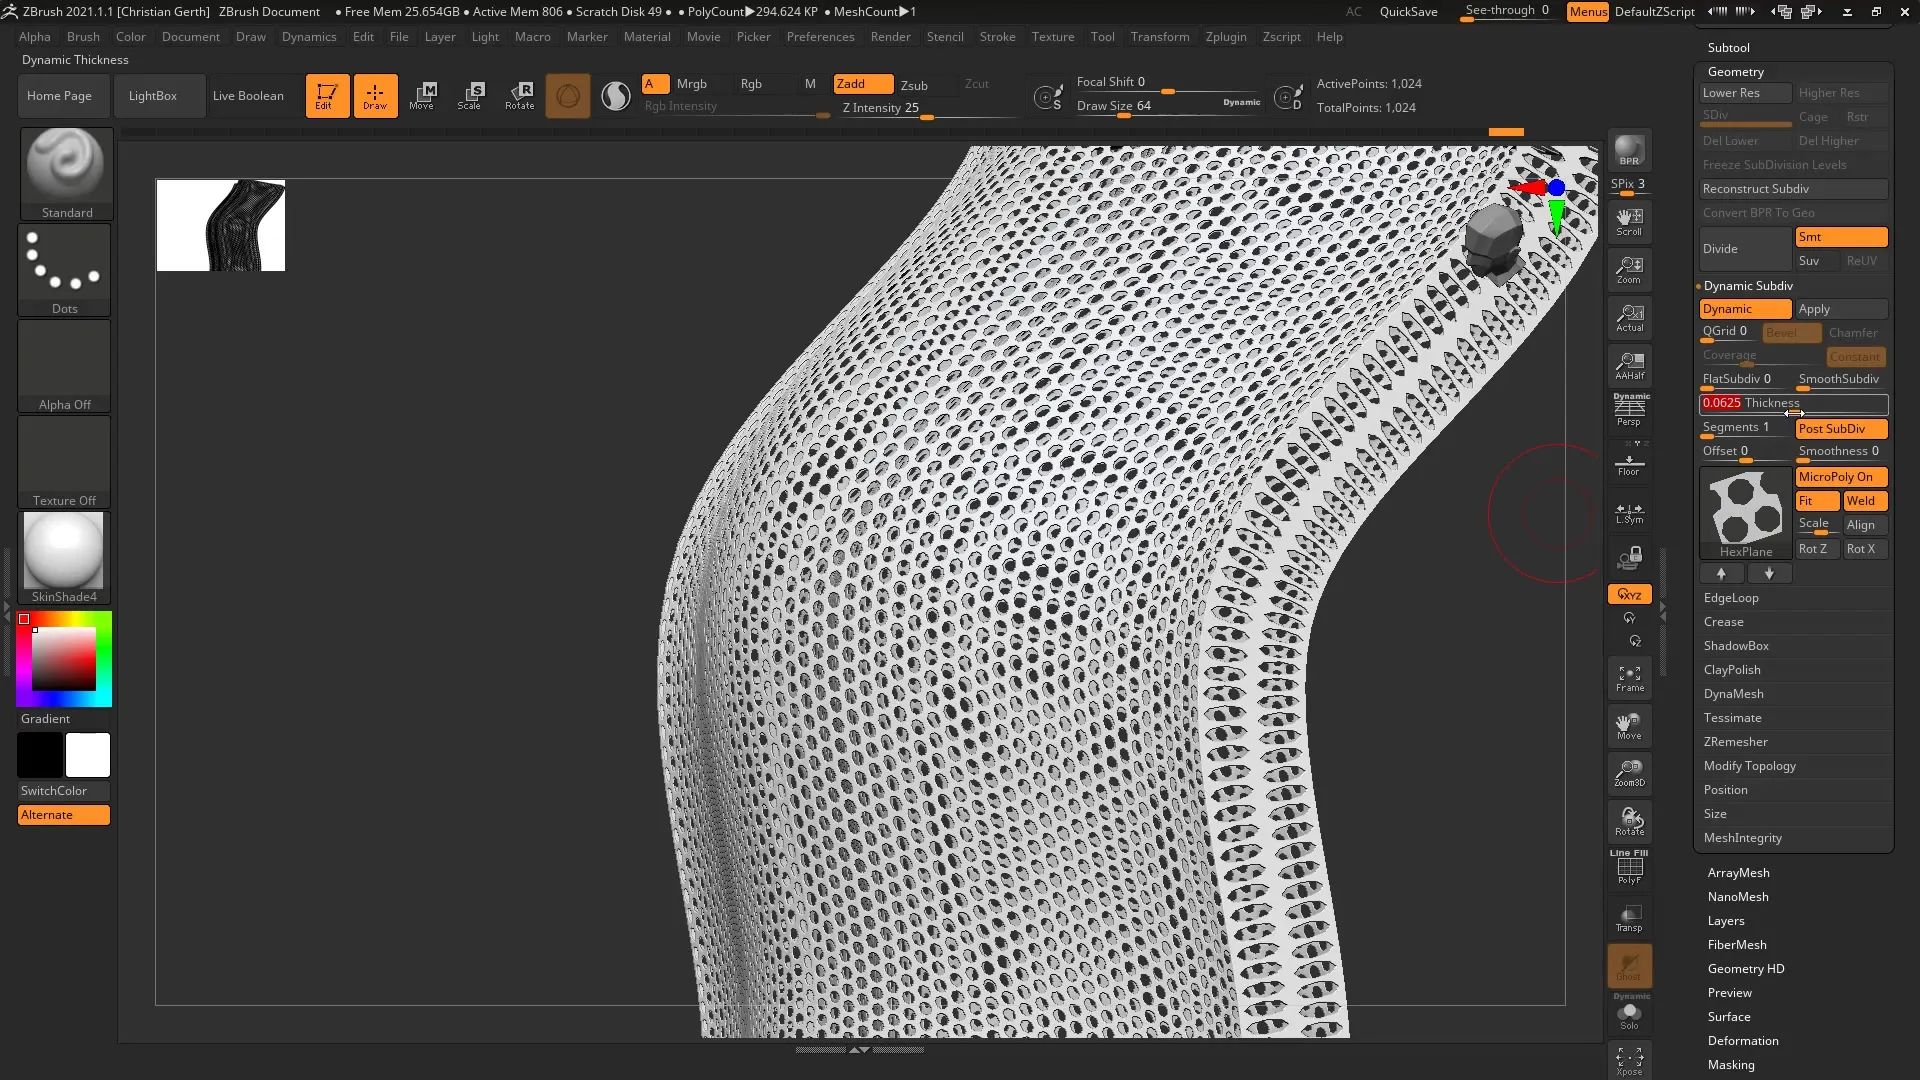
Task: Click the Scroll hand icon
Action: point(1629,222)
